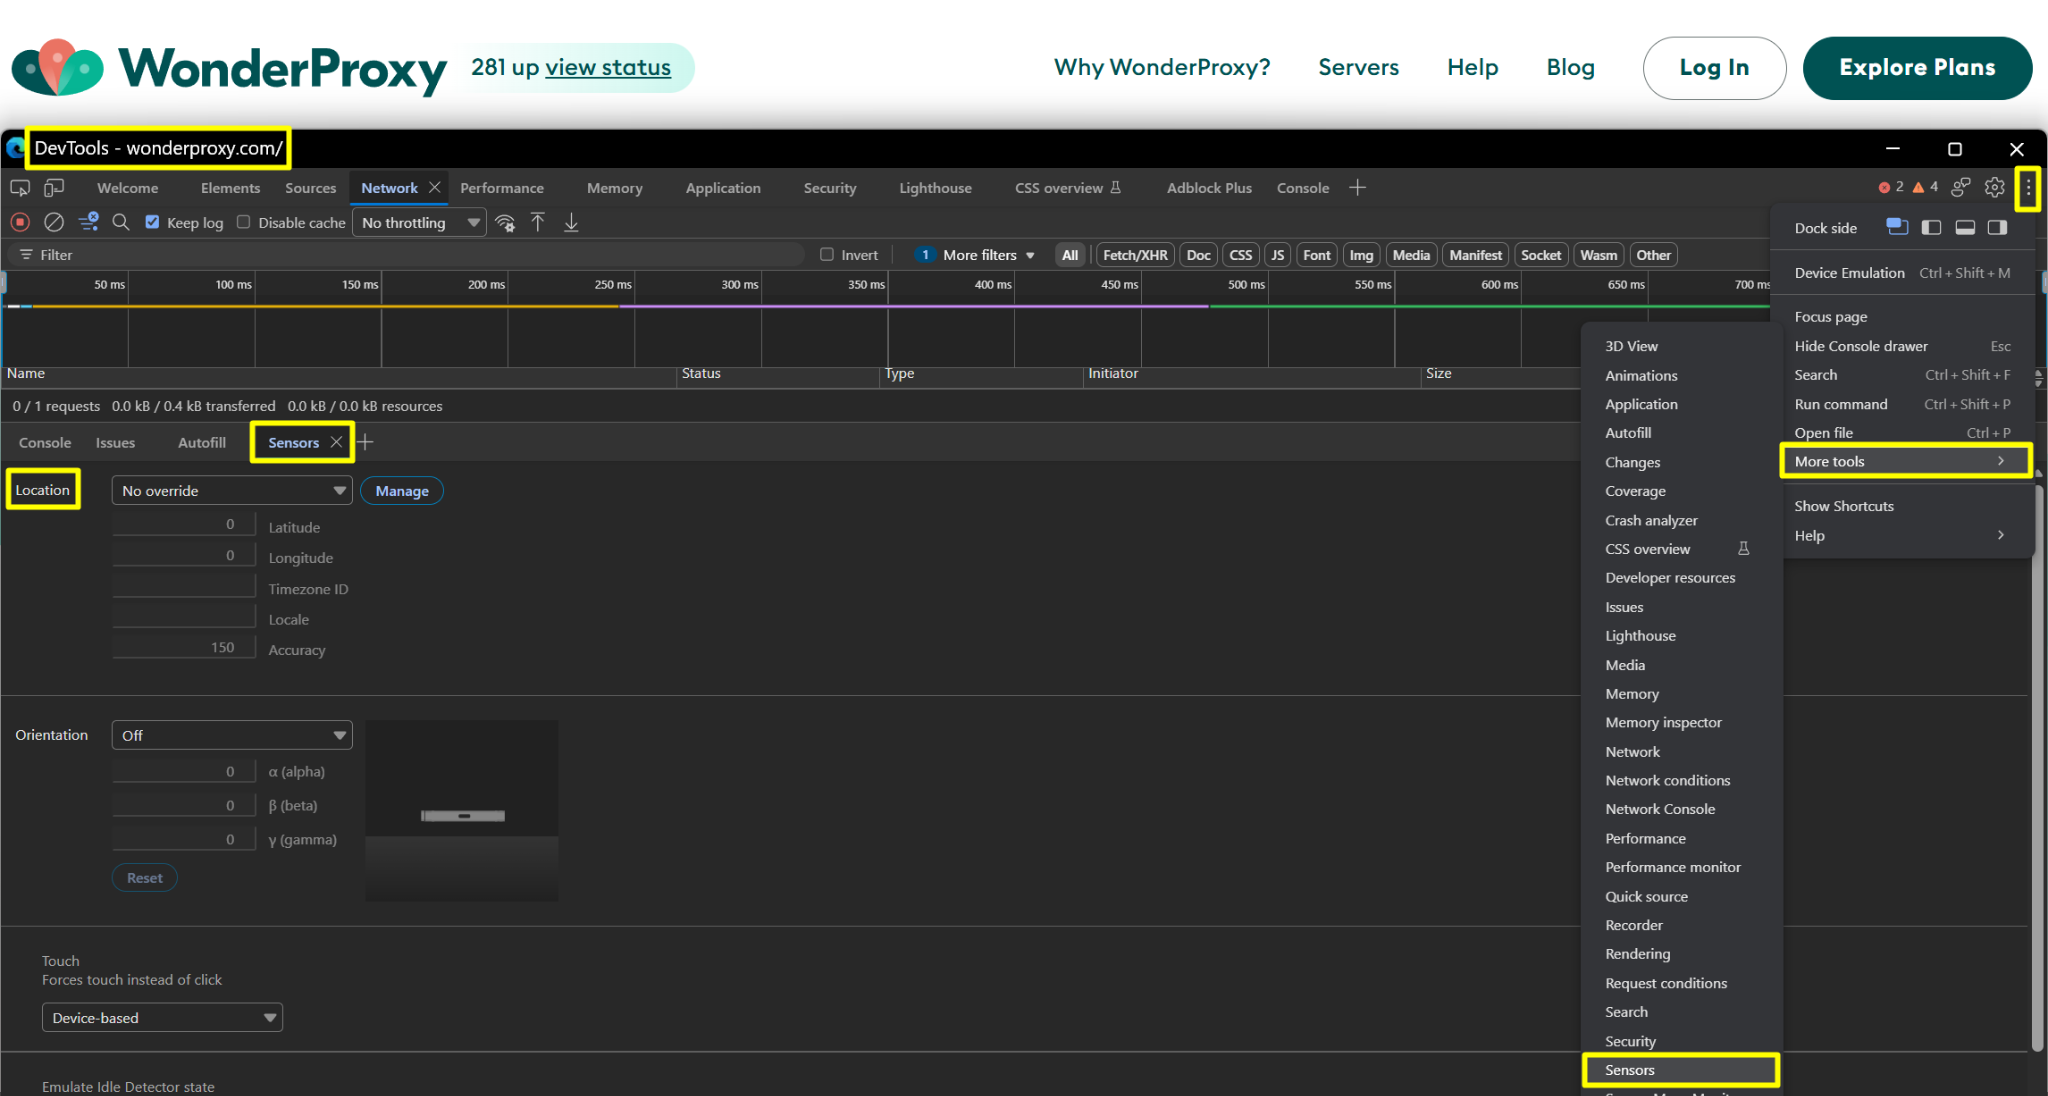Open the Issues drawer tab
This screenshot has height=1096, width=2048.
tap(115, 442)
